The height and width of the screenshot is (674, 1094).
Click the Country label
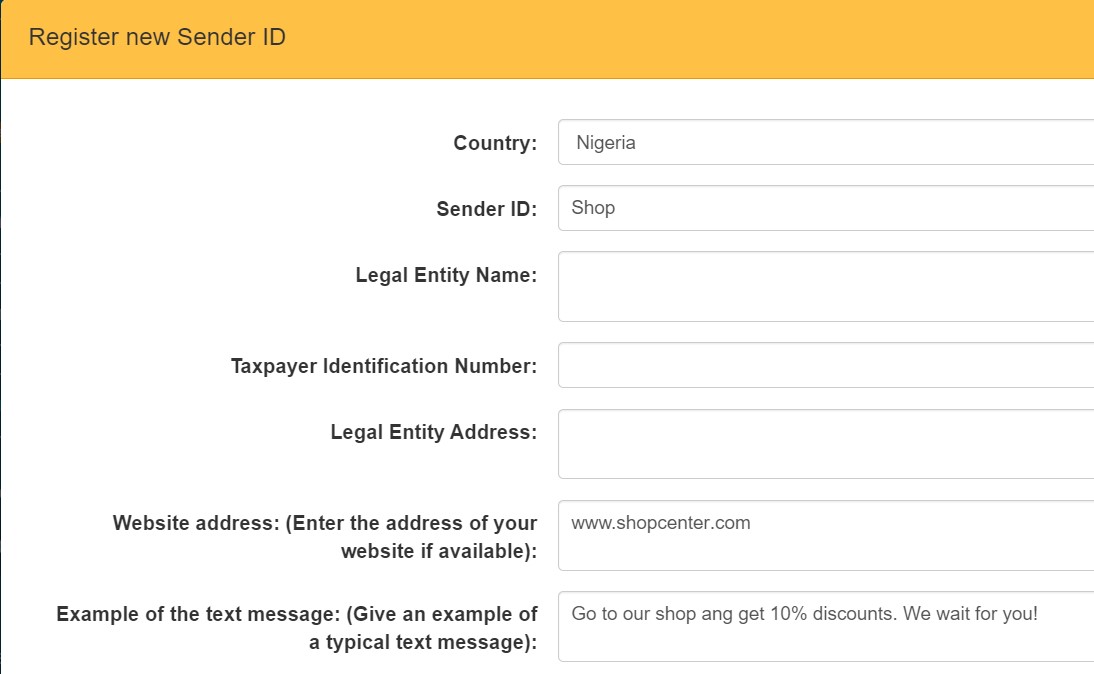(494, 143)
